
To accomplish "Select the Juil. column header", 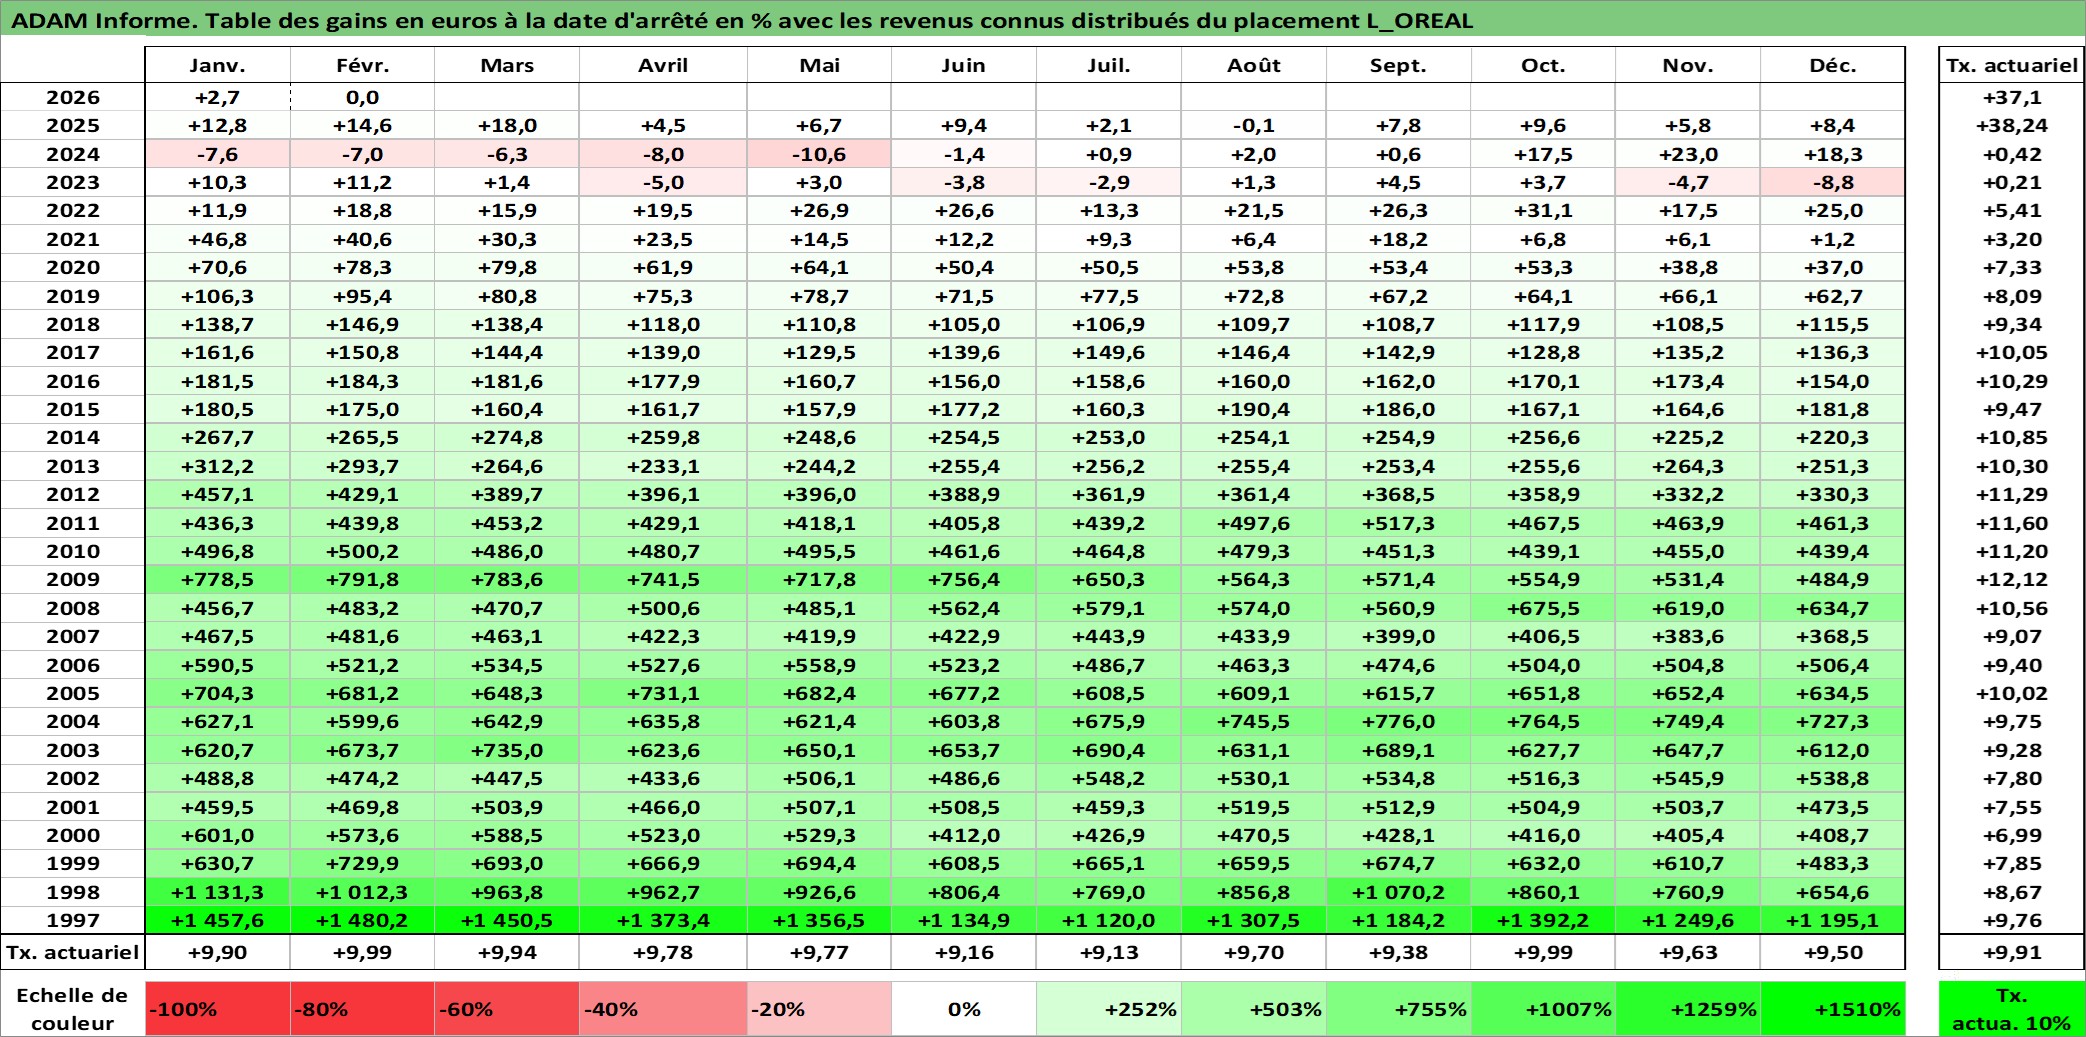I will (1109, 65).
